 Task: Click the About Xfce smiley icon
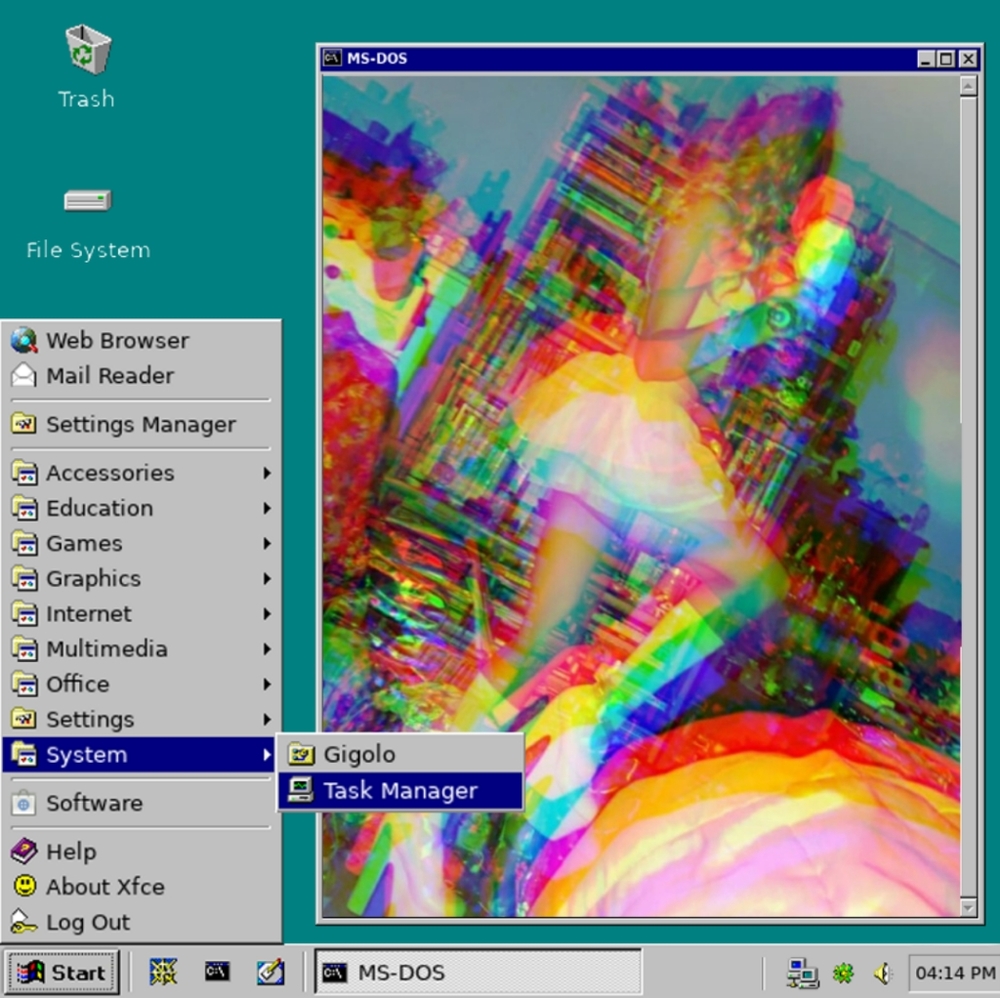point(24,887)
